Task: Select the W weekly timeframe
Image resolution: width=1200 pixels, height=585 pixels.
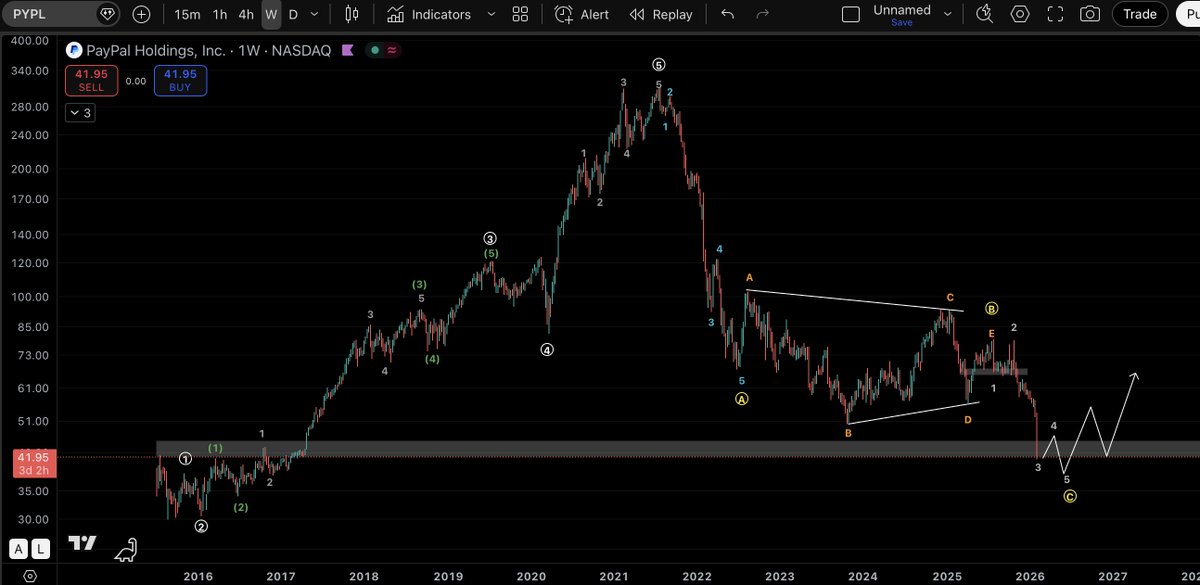Action: [271, 14]
